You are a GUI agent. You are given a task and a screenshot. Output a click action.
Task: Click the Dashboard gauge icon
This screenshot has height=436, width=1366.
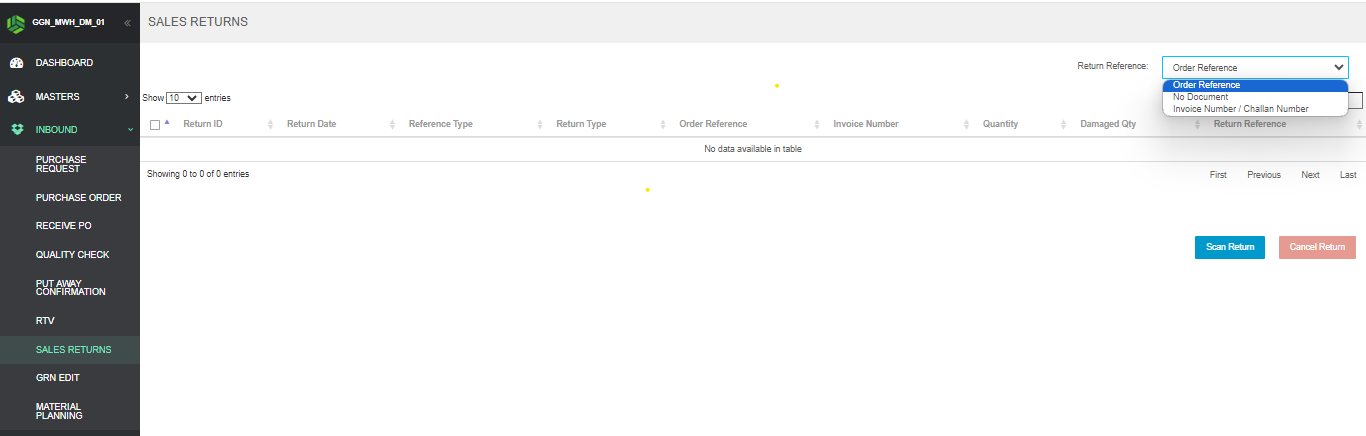(16, 63)
